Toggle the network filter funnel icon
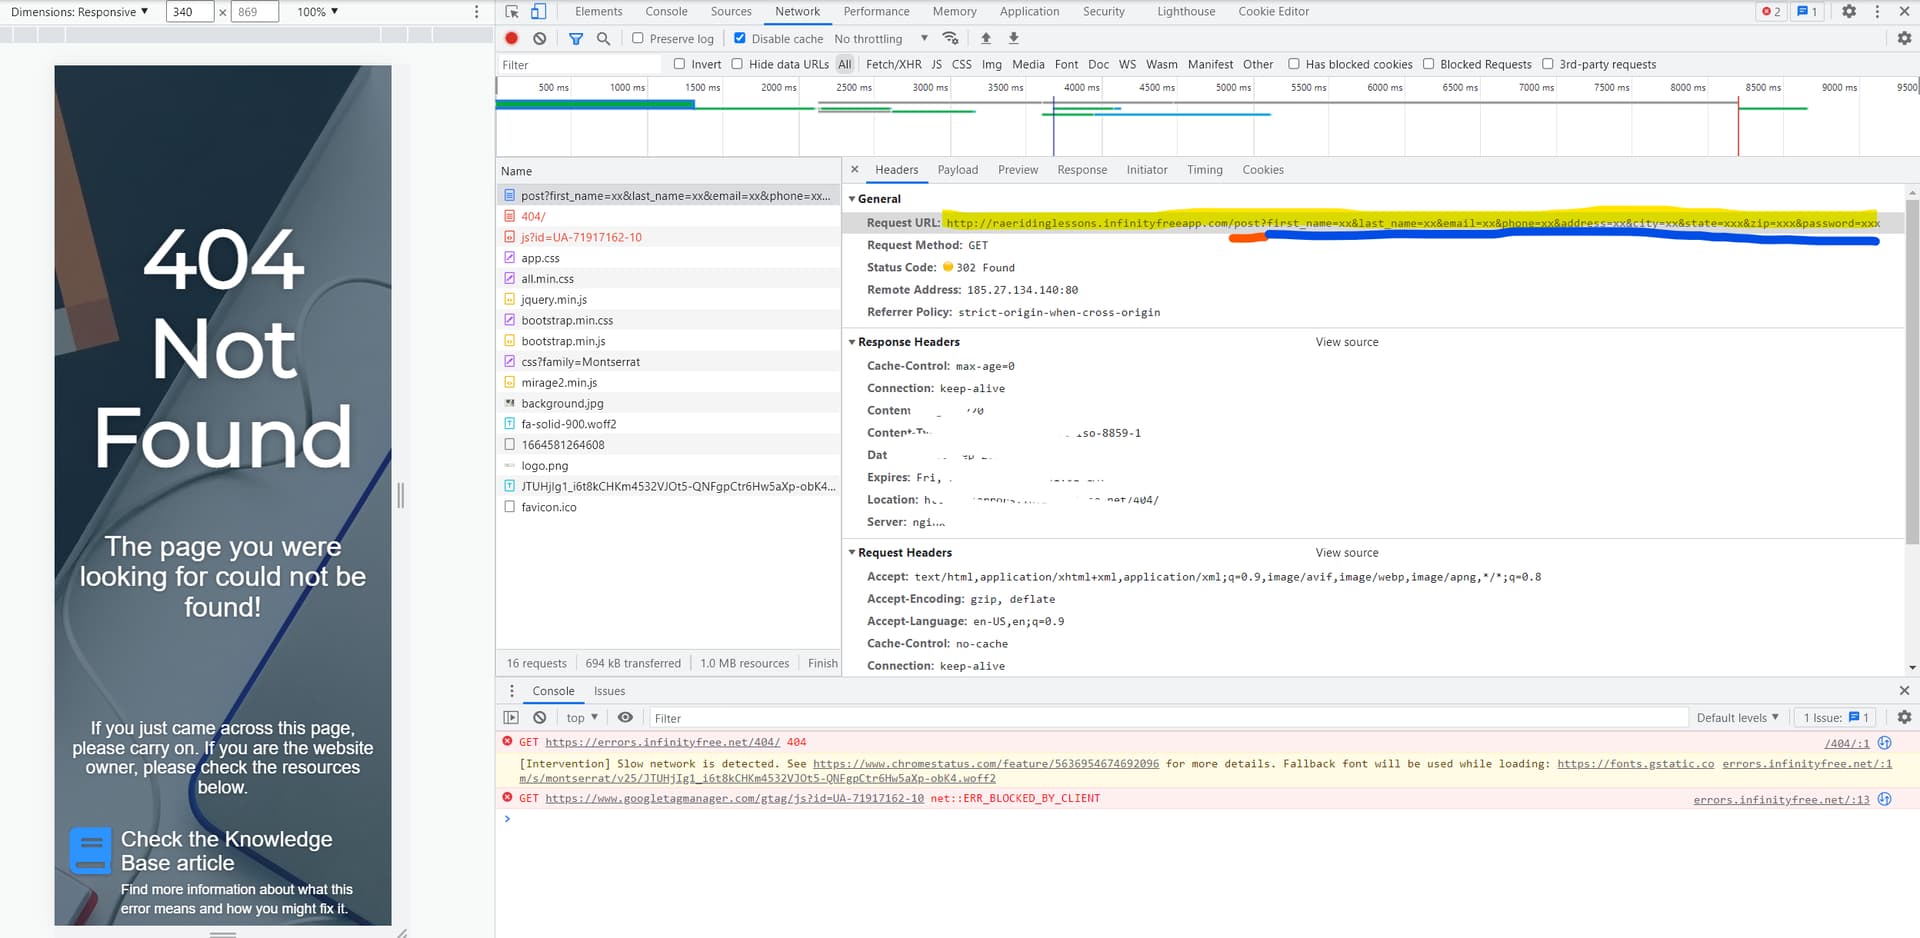 point(576,38)
